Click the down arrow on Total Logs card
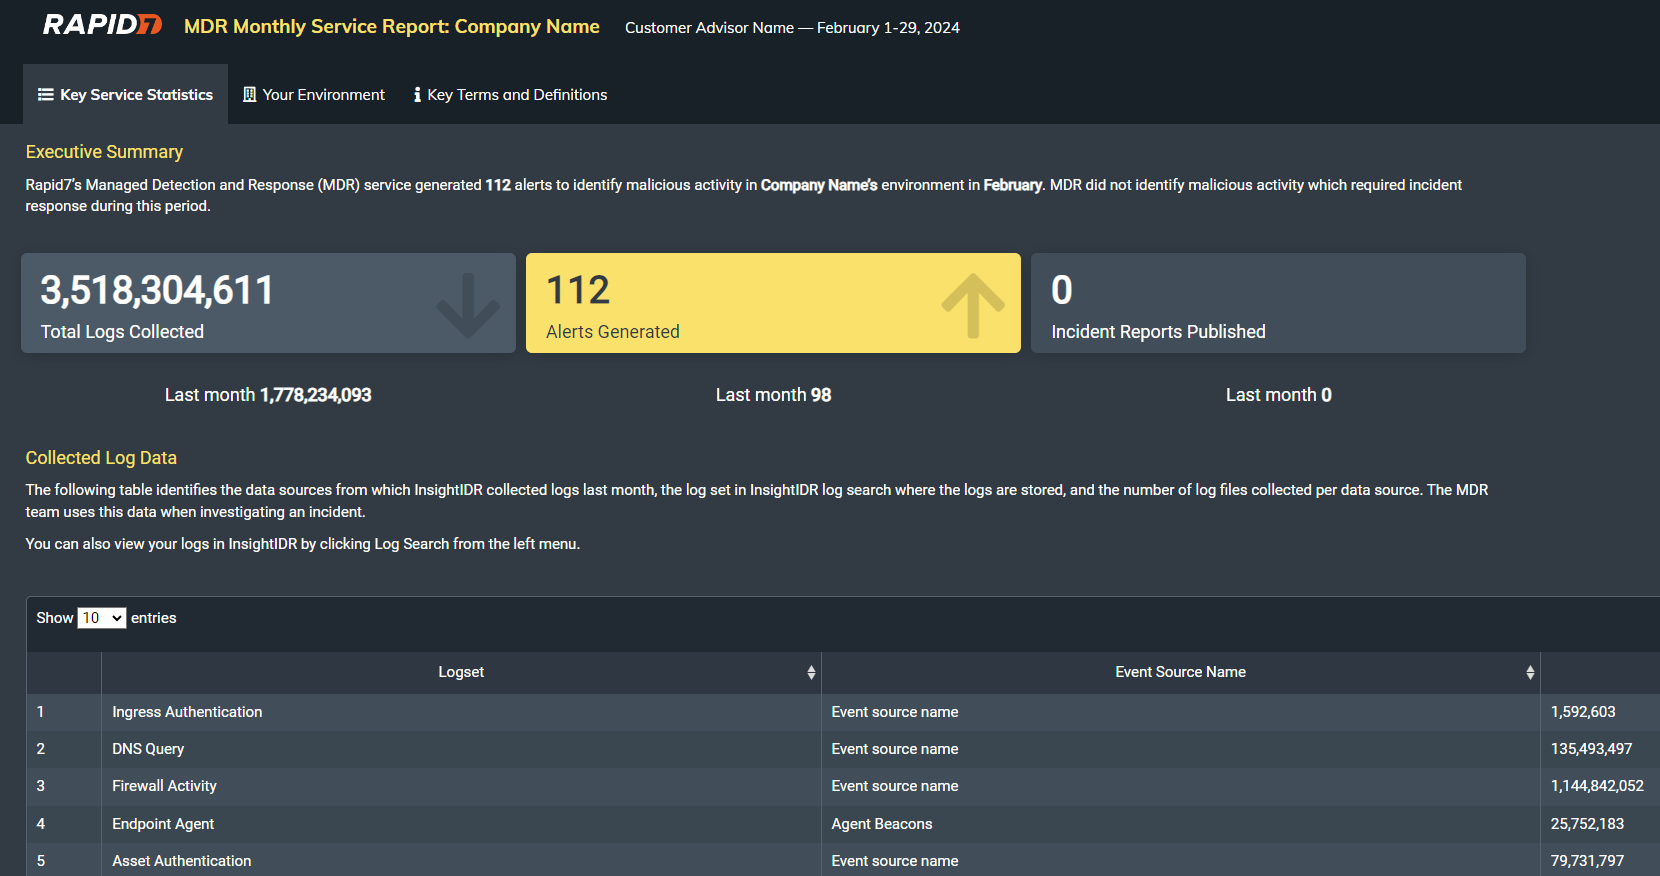 [x=467, y=304]
